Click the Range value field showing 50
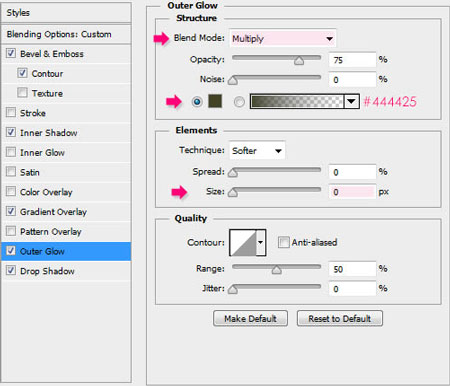Viewport: 450px width, 386px height. click(x=352, y=269)
